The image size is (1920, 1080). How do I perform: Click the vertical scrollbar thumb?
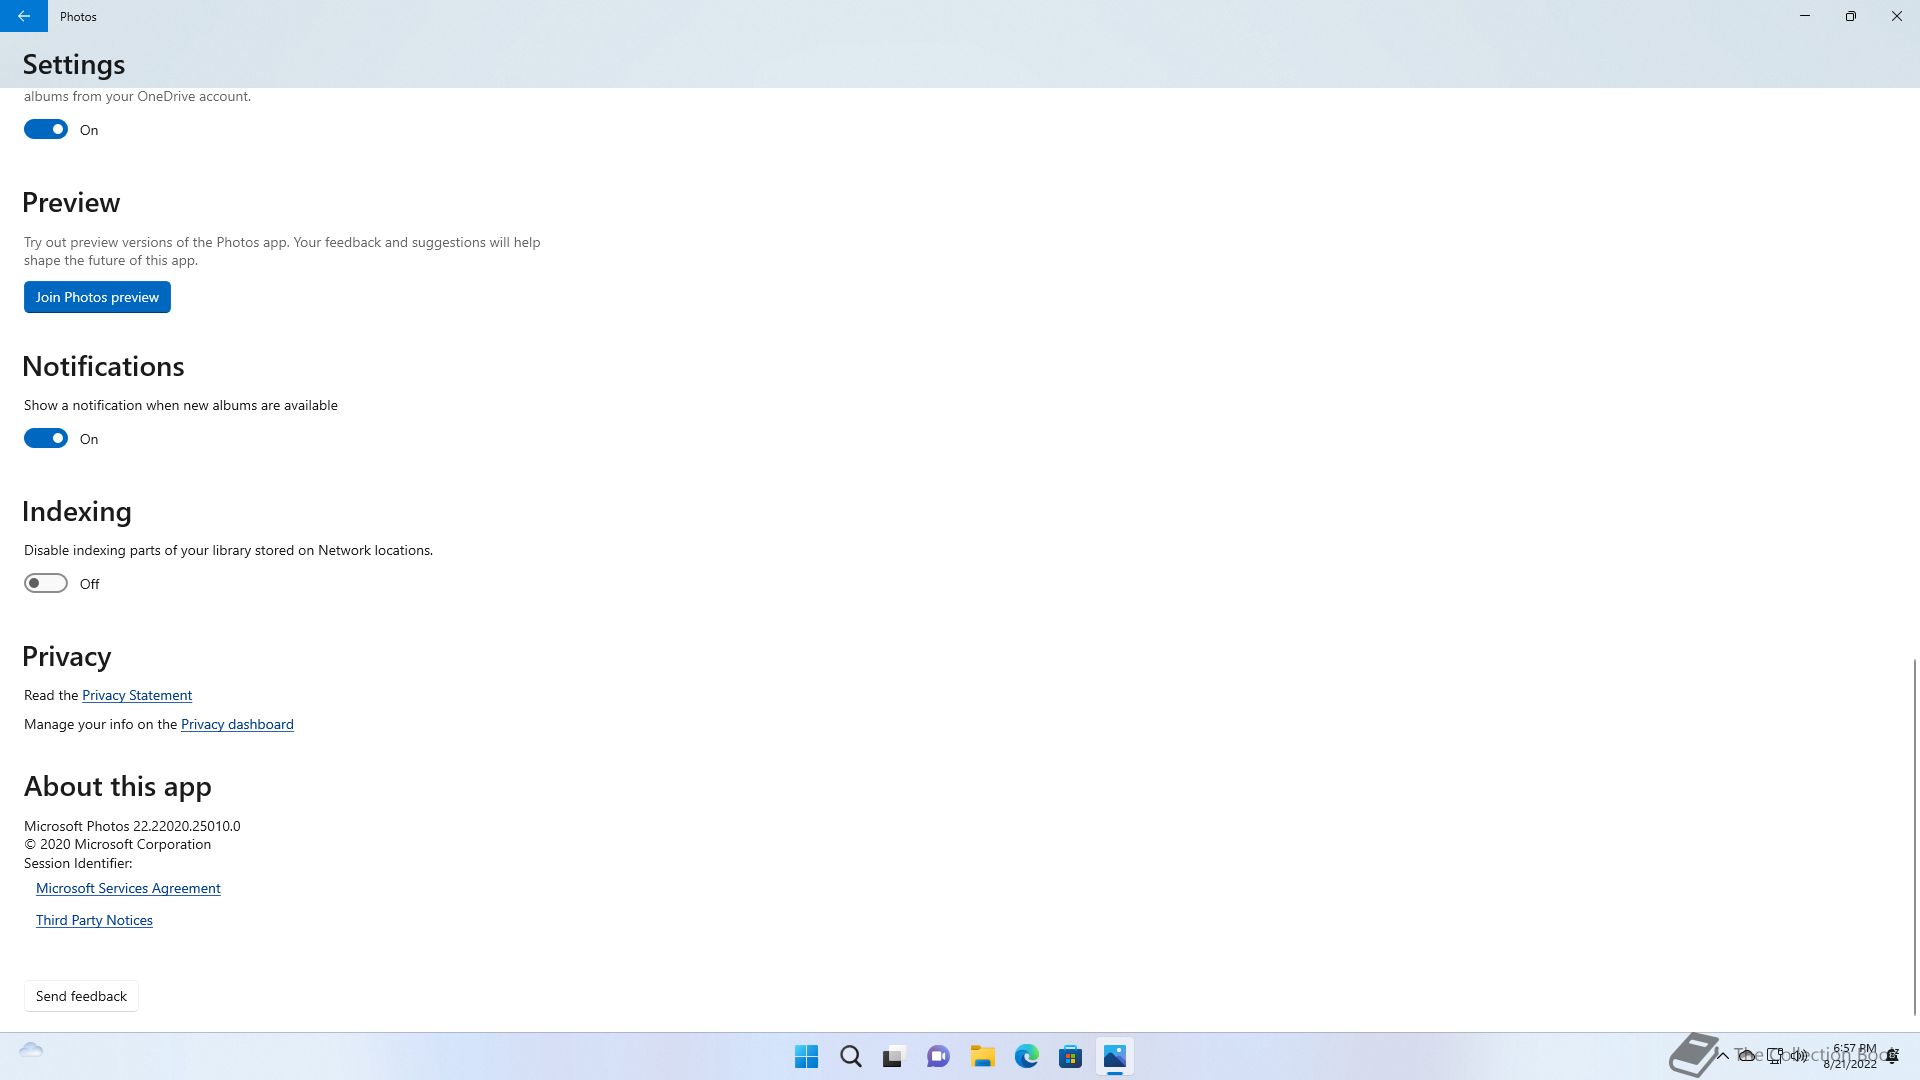tap(1915, 837)
